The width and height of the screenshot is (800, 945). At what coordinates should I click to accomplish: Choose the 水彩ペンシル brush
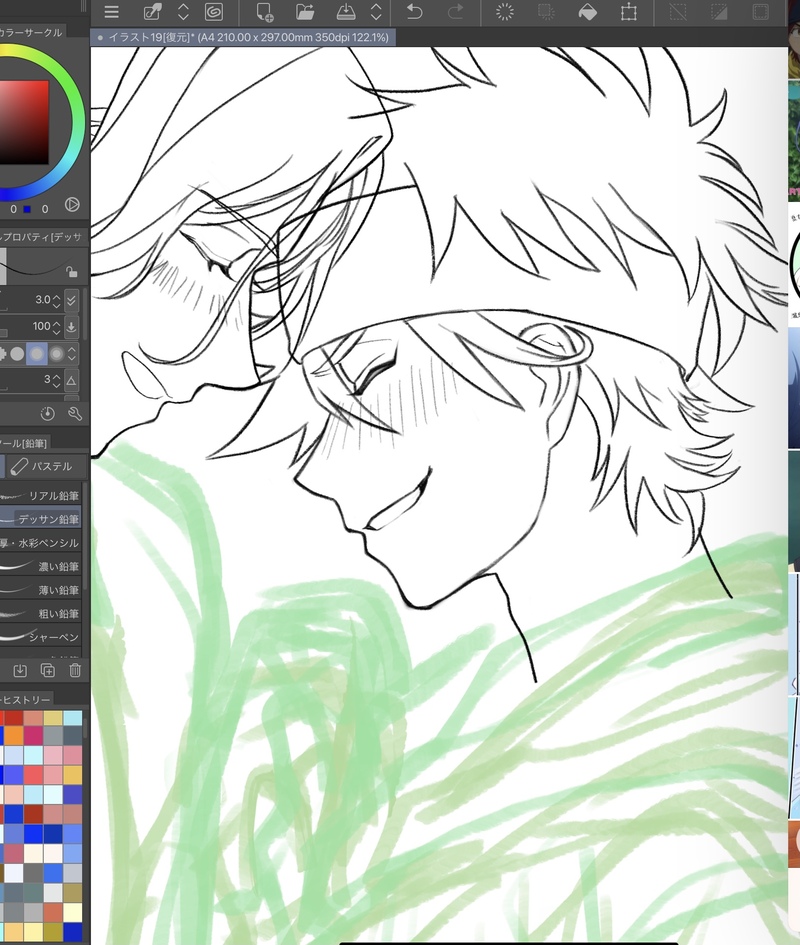coord(40,542)
